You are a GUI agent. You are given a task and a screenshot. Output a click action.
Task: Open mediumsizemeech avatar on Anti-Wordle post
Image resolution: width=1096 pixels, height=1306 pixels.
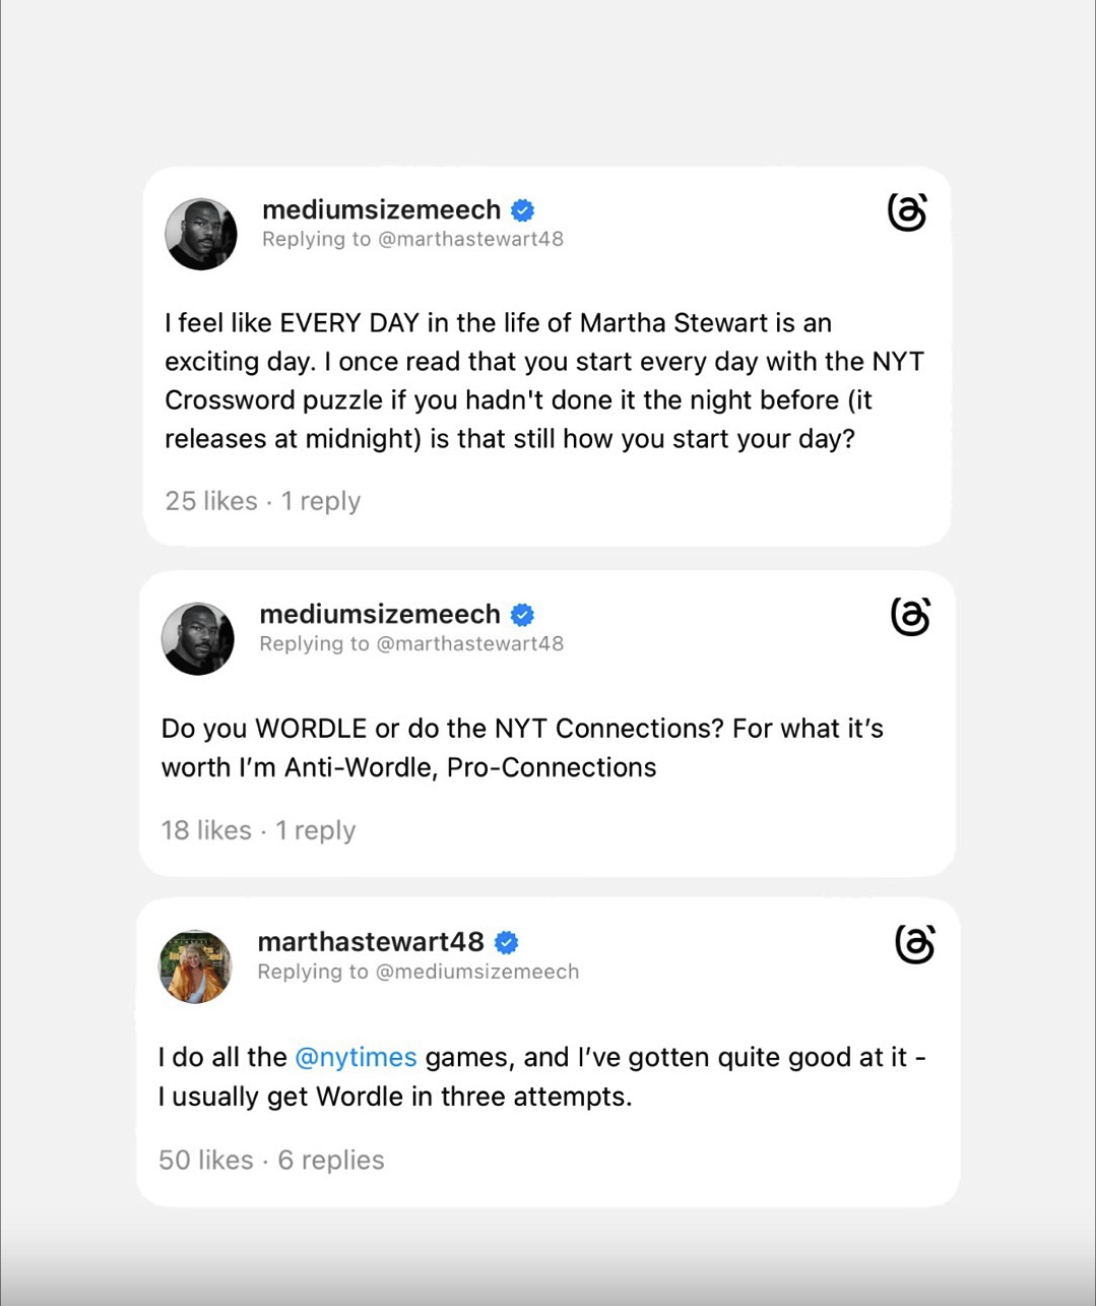198,639
